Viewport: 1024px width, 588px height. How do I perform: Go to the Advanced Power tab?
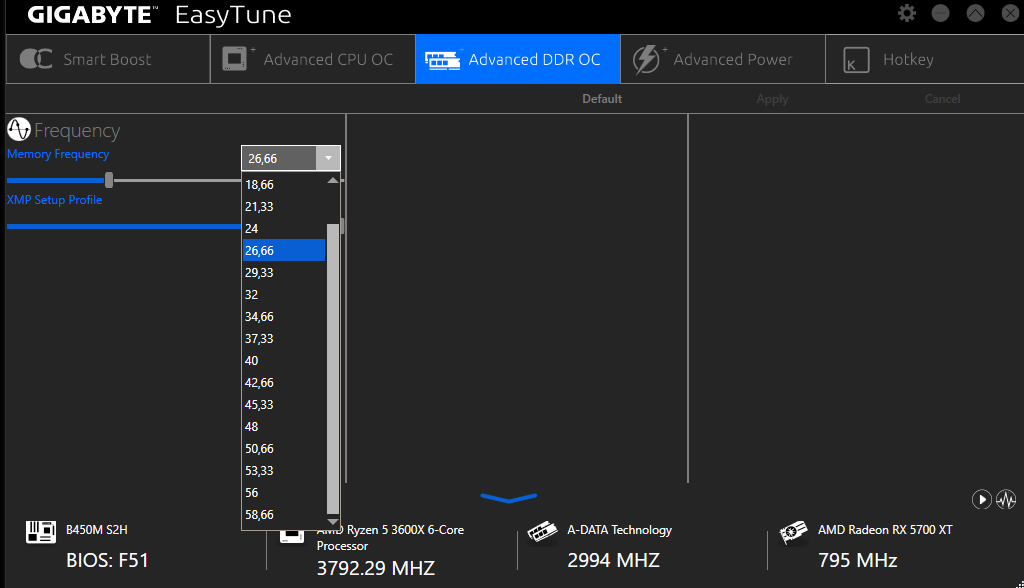723,59
